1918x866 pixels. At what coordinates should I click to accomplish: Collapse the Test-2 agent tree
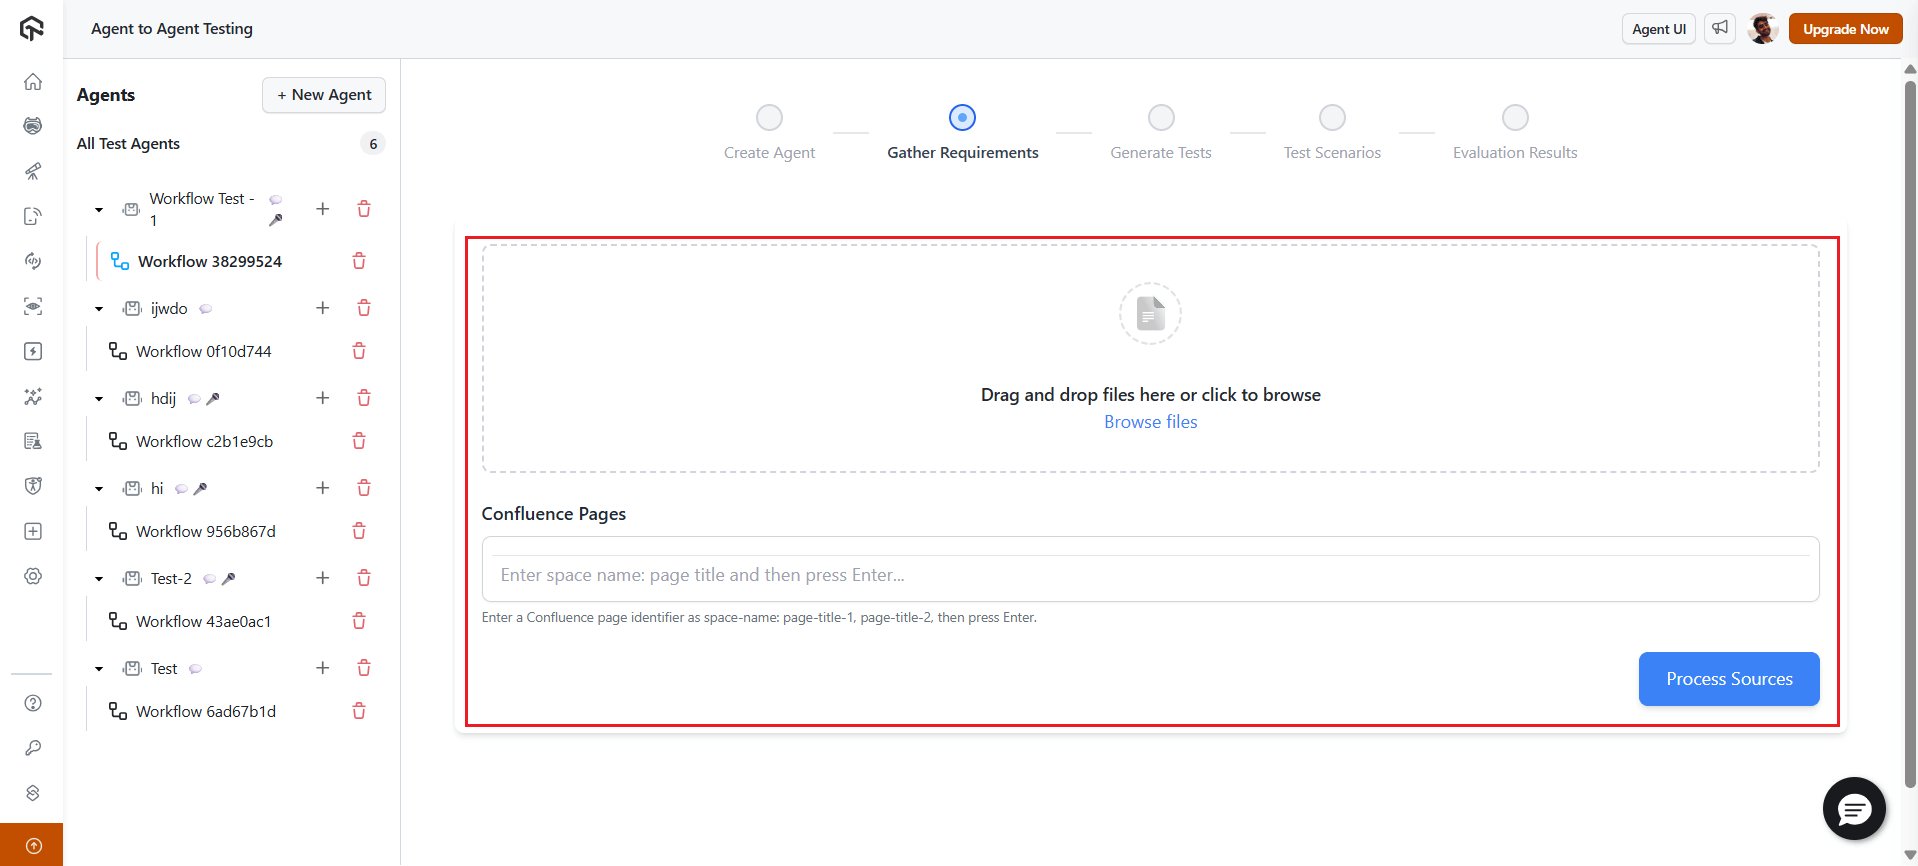point(99,579)
